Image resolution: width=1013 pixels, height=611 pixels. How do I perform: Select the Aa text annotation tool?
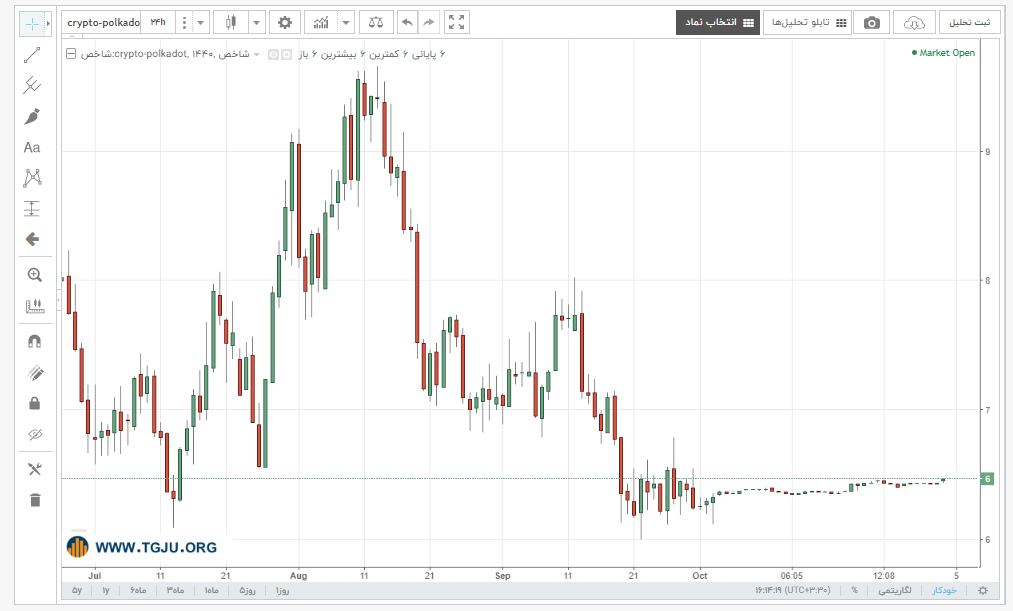click(32, 147)
